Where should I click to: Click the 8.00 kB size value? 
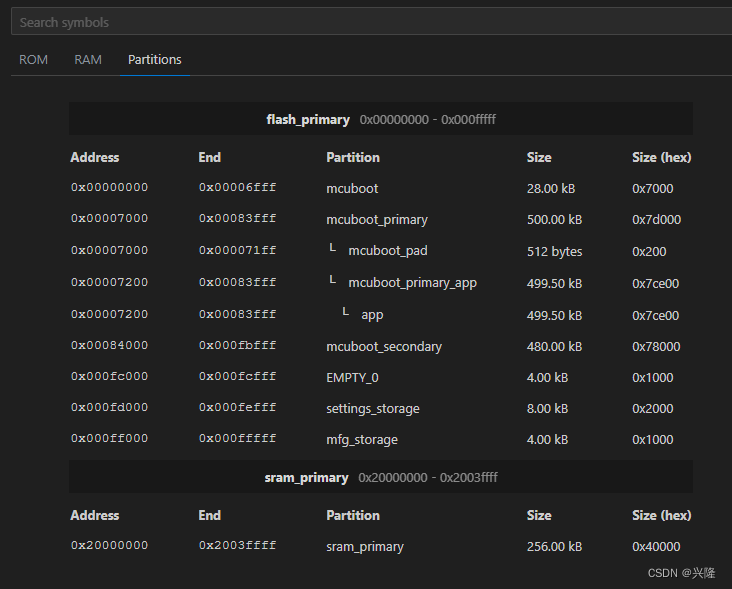click(548, 408)
